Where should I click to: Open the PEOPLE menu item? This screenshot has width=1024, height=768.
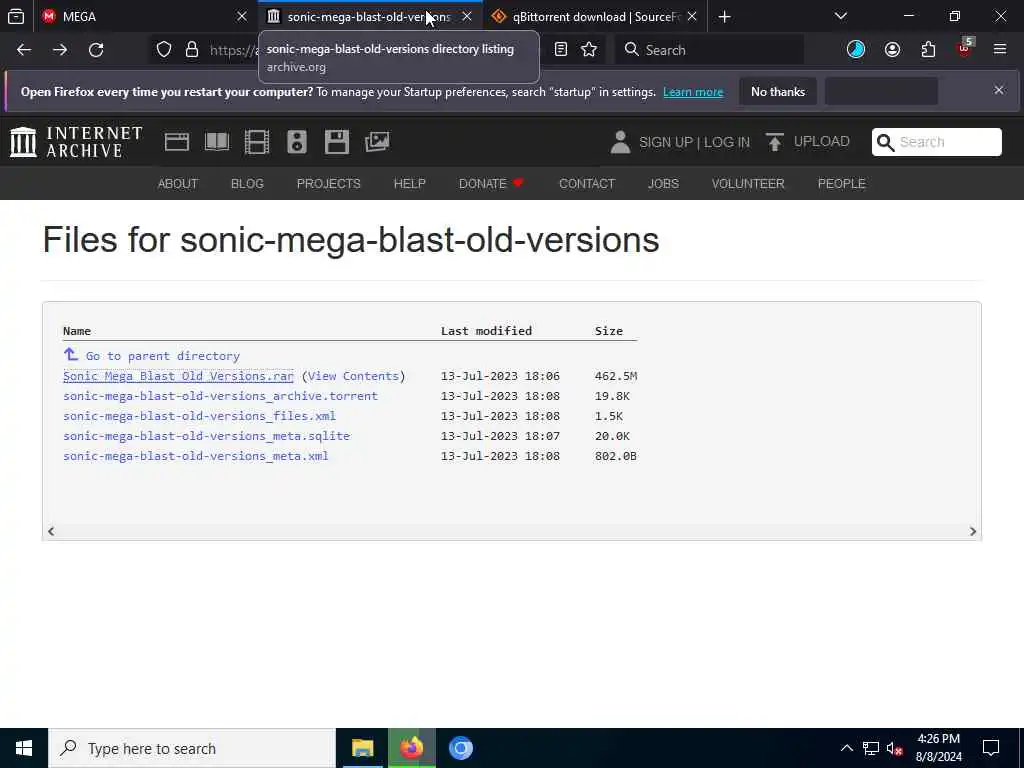point(841,184)
